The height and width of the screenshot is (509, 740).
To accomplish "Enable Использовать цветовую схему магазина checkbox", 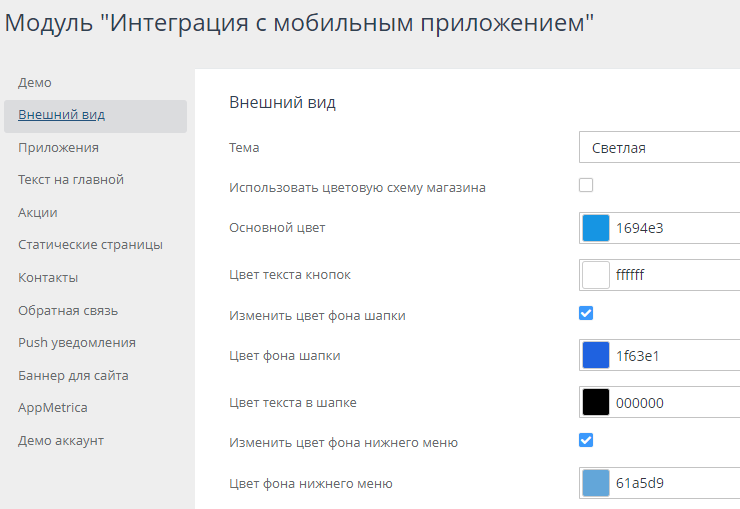I will coord(586,185).
